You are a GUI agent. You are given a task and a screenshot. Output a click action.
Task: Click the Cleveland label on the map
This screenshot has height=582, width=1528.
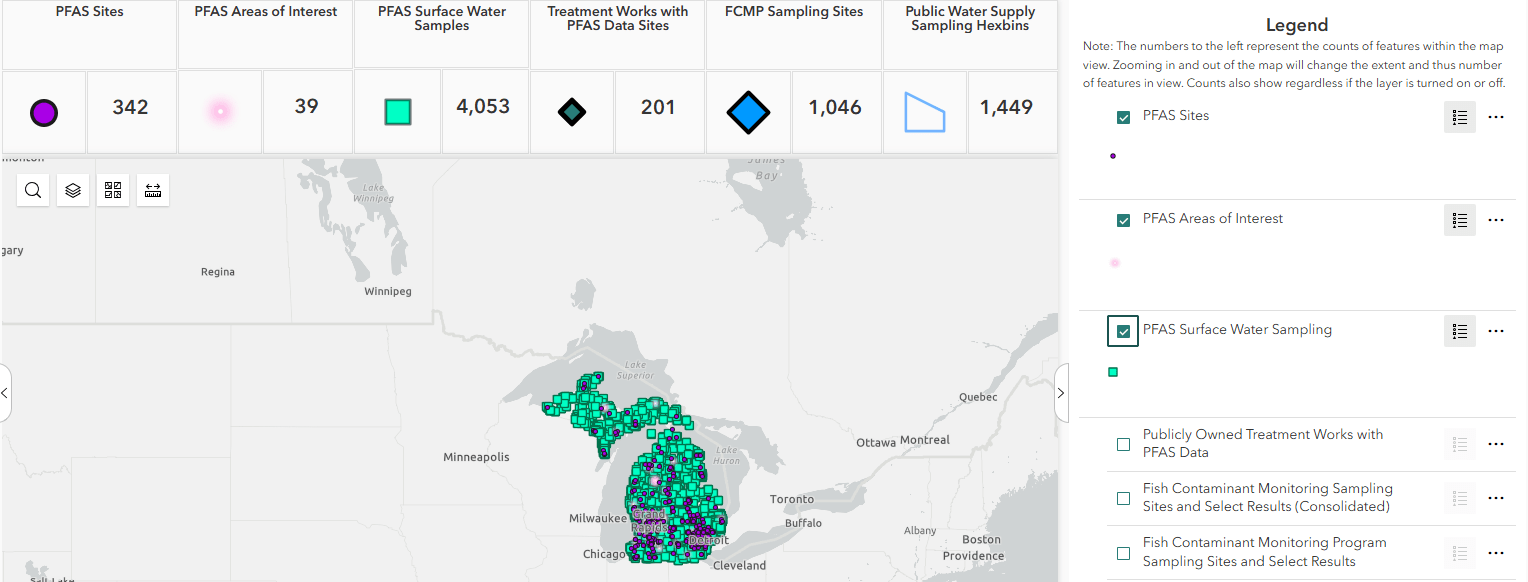pyautogui.click(x=739, y=566)
